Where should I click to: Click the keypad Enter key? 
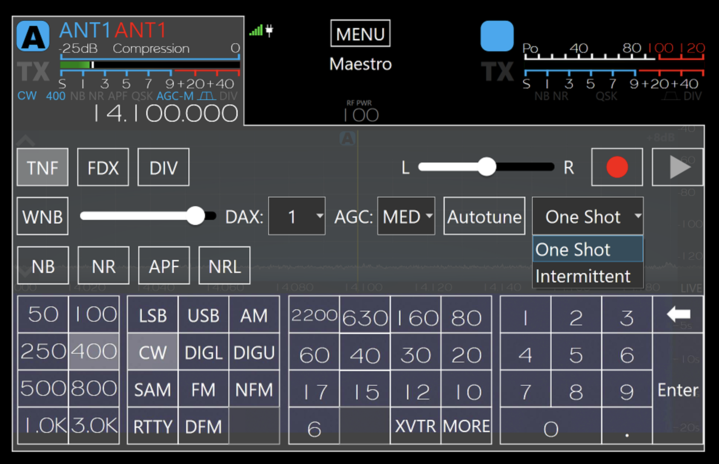click(x=678, y=389)
